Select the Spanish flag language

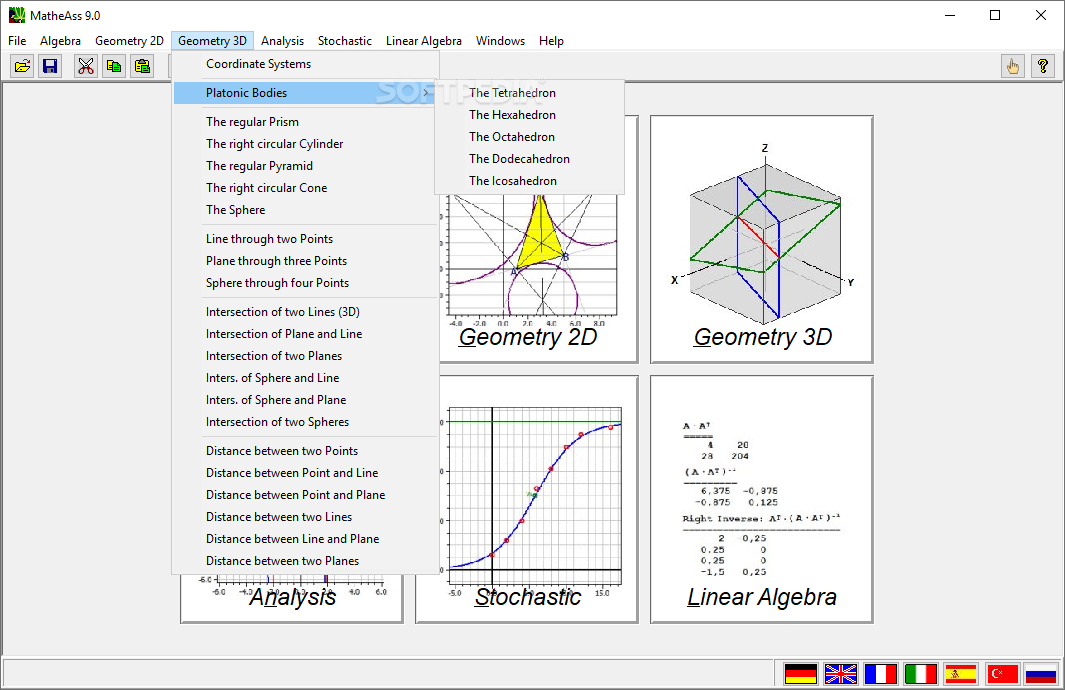click(961, 674)
